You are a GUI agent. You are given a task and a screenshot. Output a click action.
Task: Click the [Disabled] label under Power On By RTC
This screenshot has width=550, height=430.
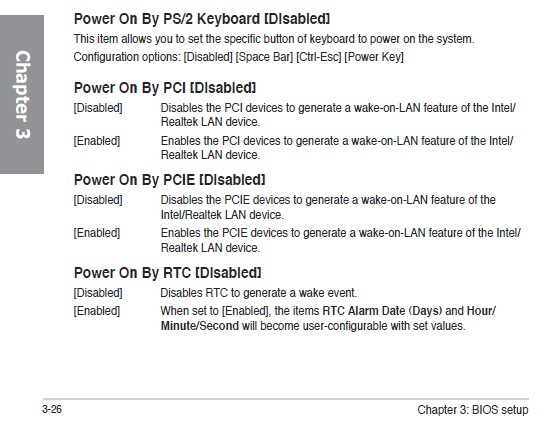coord(98,293)
